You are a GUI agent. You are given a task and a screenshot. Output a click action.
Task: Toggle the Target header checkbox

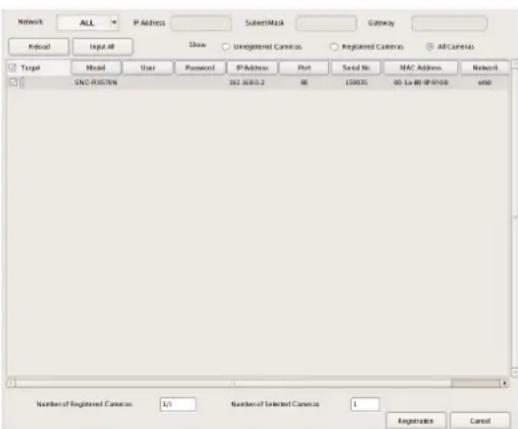12,68
